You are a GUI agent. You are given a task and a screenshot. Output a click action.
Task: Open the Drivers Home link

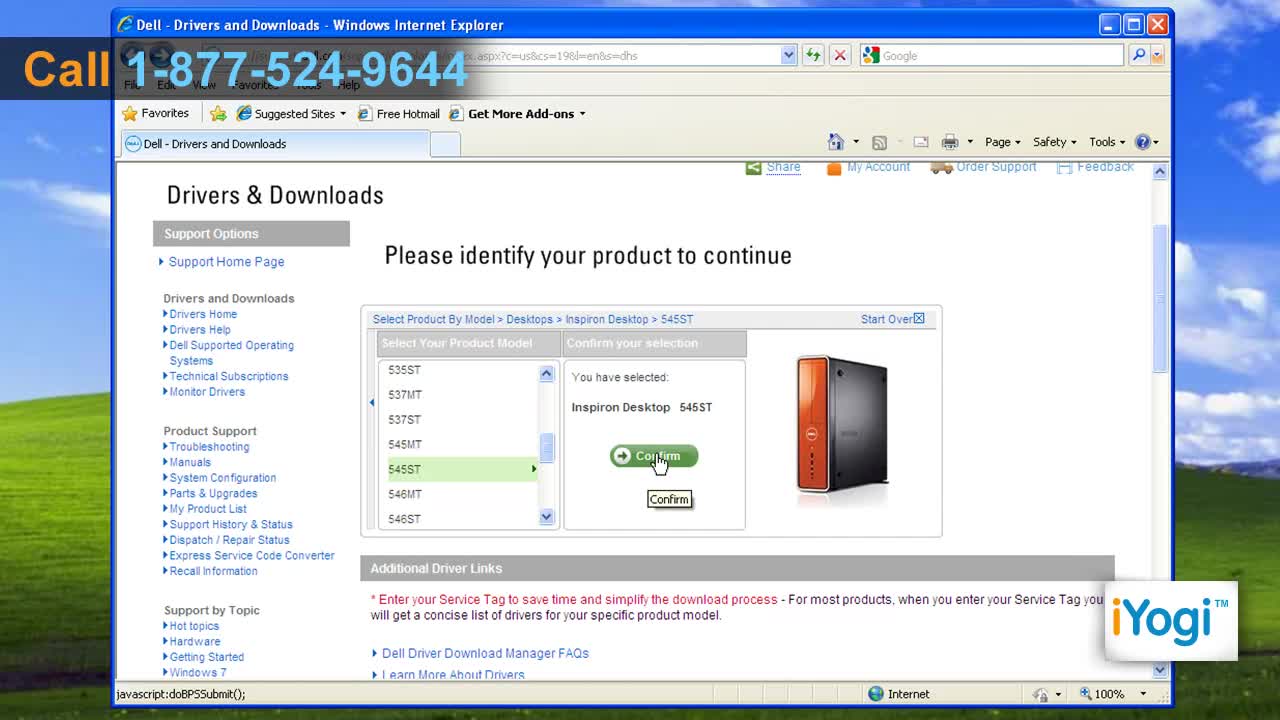(x=203, y=314)
